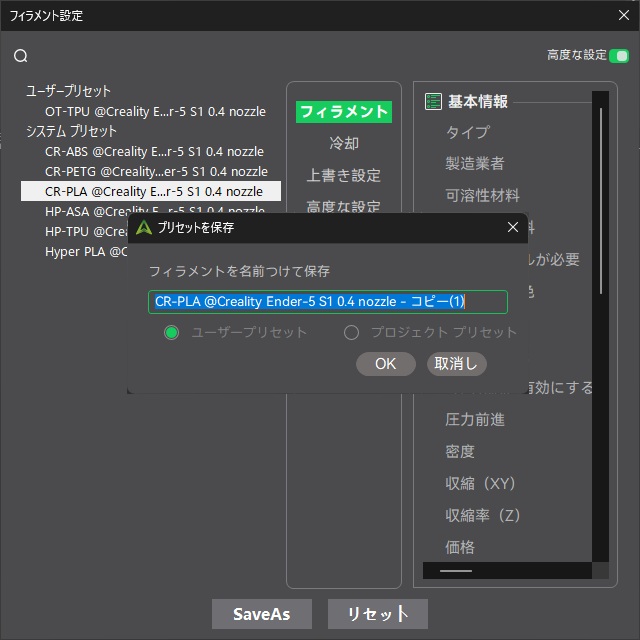Open the 上書き設定 tab
This screenshot has height=640, width=640.
343,175
